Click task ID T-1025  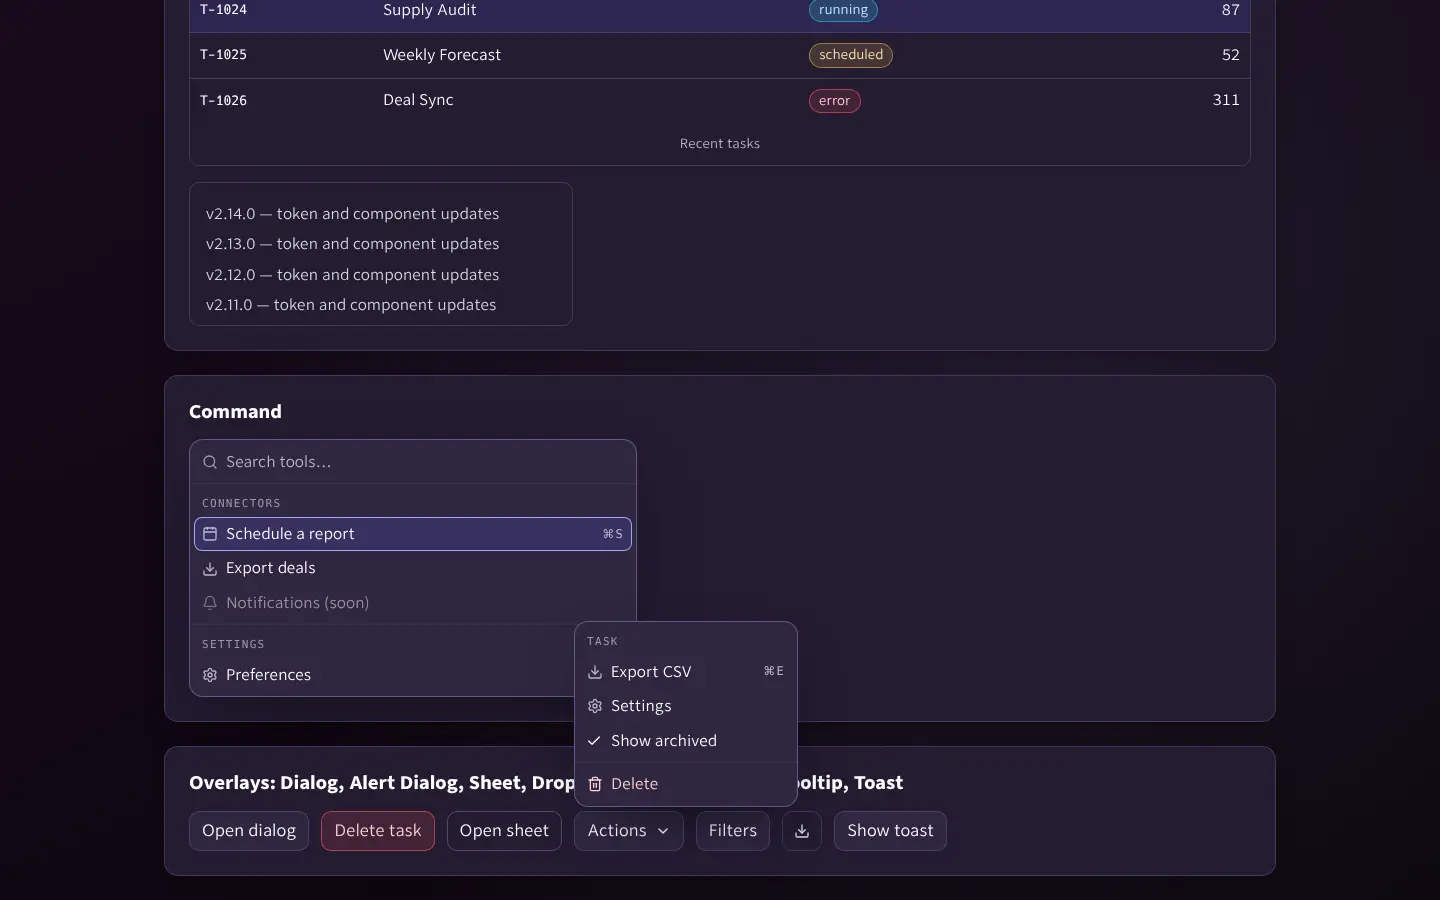click(224, 55)
